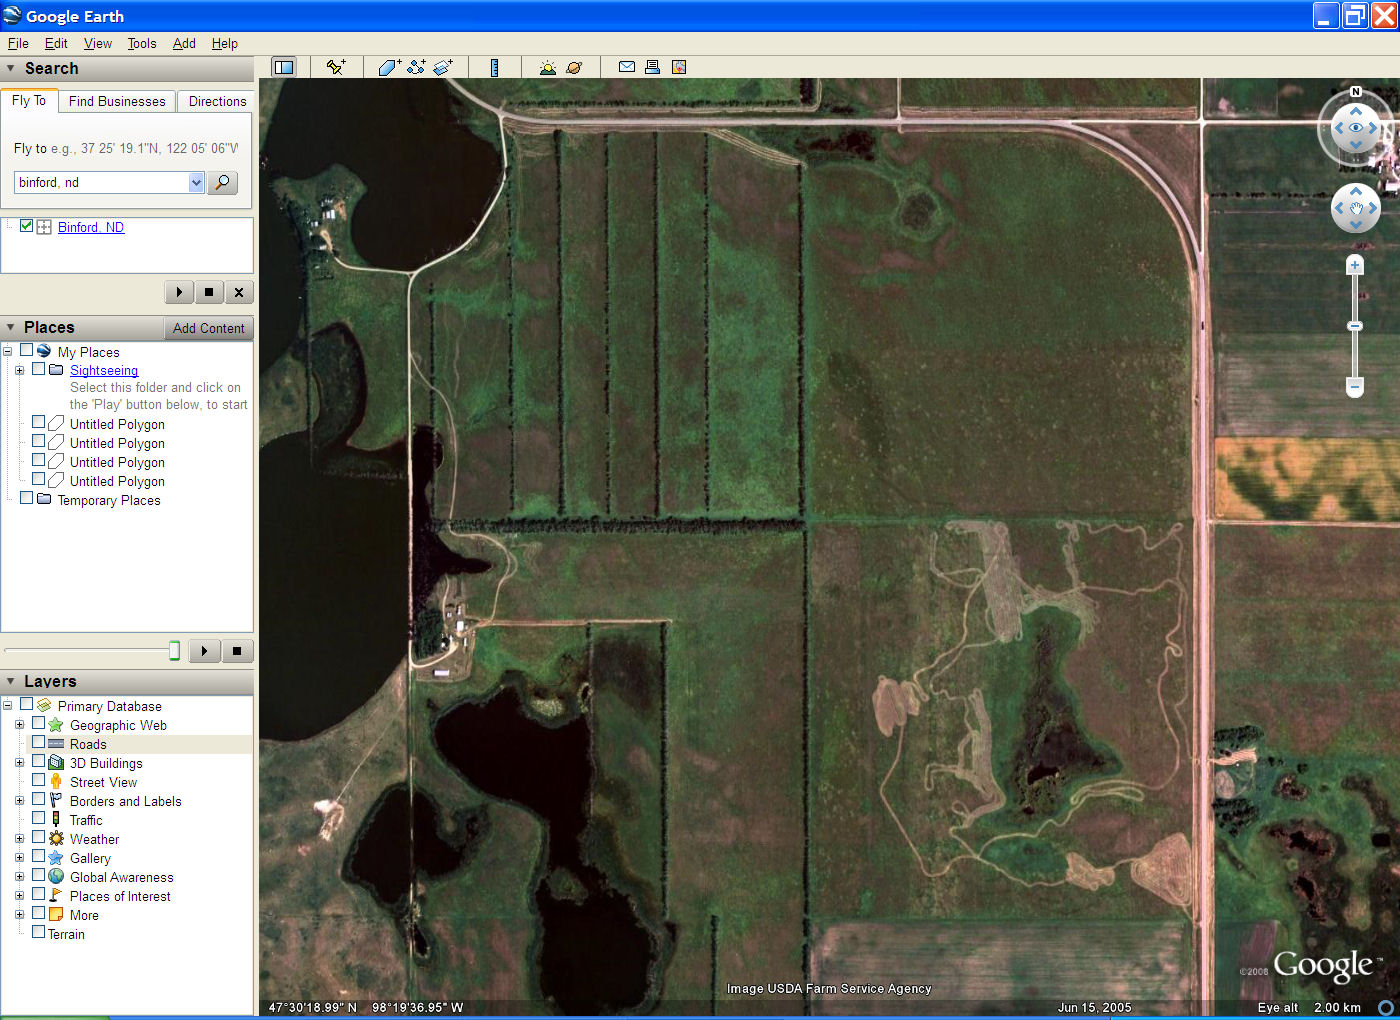The width and height of the screenshot is (1400, 1020).
Task: Open the Help menu
Action: click(x=225, y=43)
